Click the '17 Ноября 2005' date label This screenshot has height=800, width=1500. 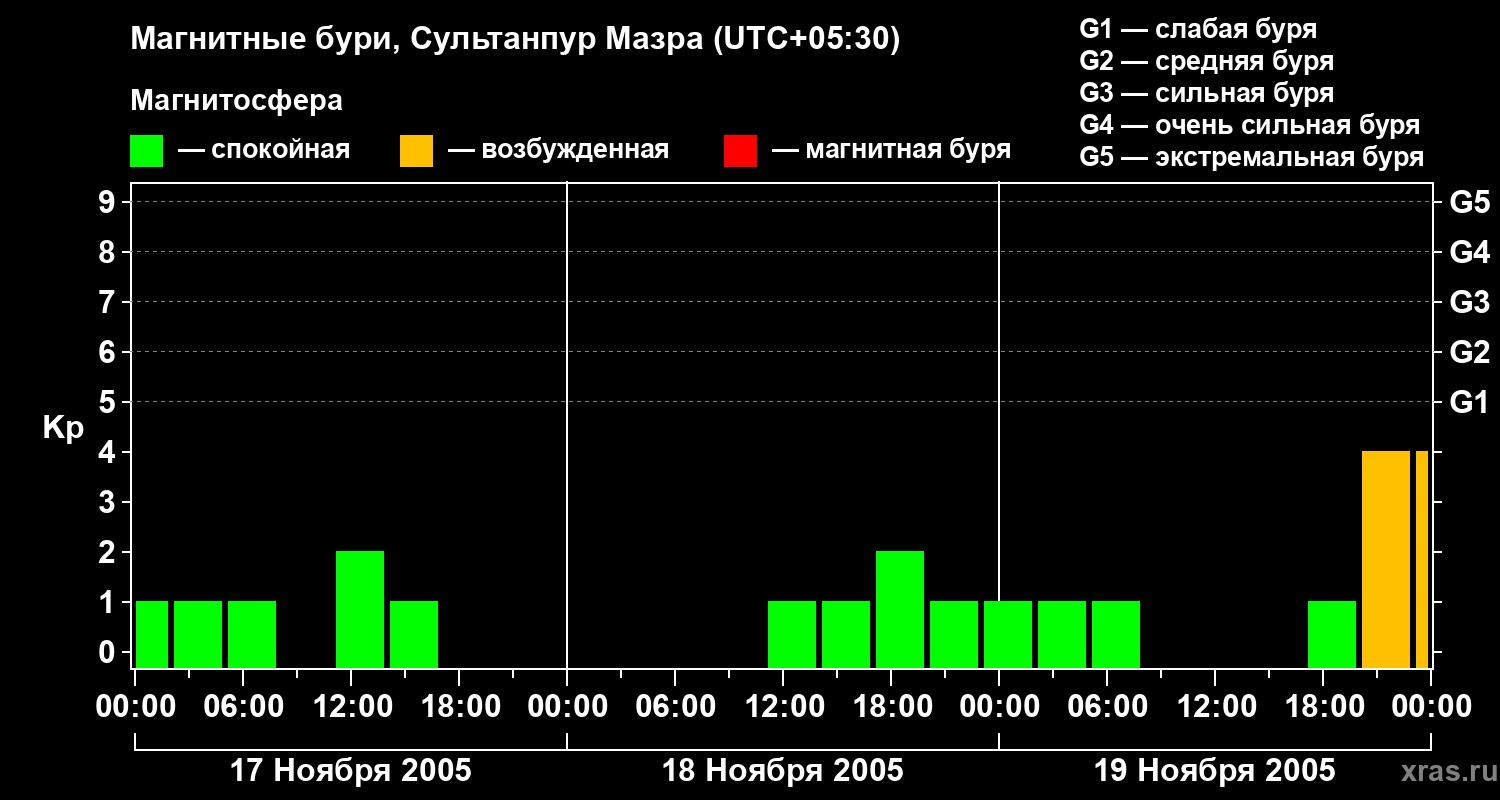point(351,770)
